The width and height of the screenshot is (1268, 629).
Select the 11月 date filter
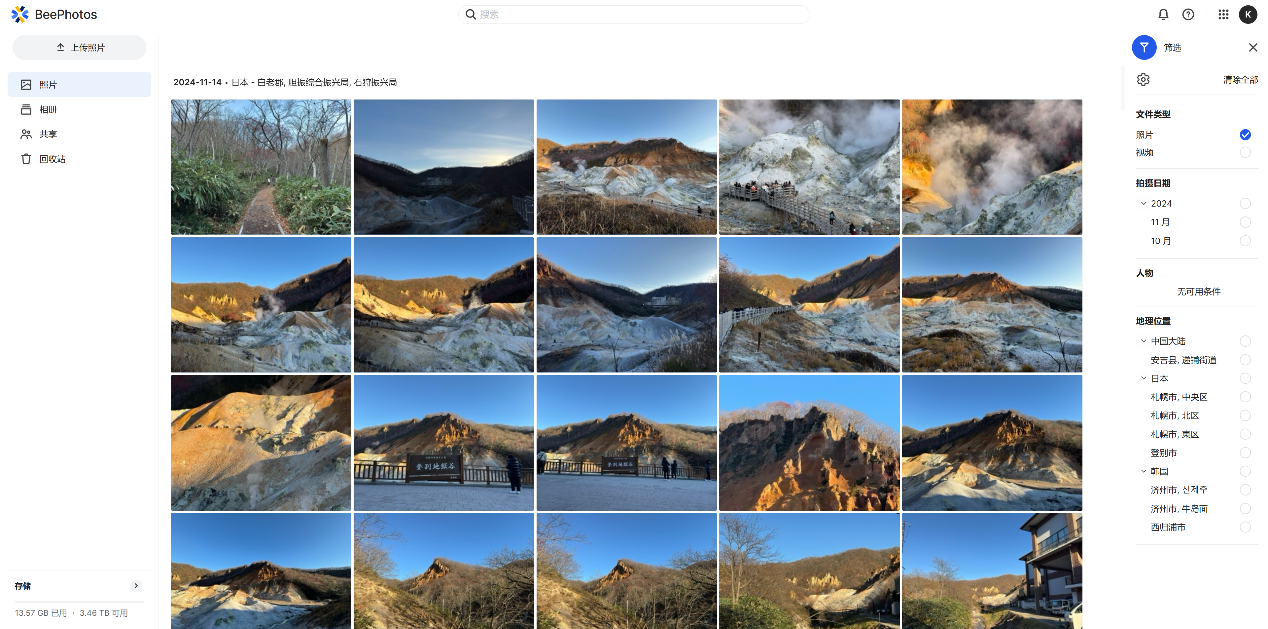click(x=1245, y=222)
